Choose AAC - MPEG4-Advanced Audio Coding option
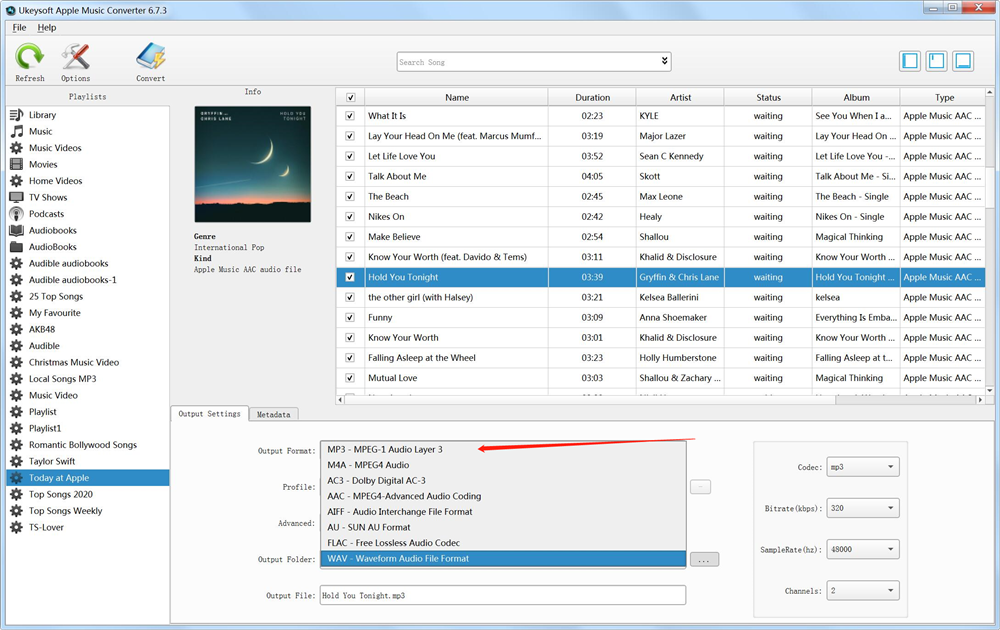Image resolution: width=1000 pixels, height=630 pixels. pos(503,496)
